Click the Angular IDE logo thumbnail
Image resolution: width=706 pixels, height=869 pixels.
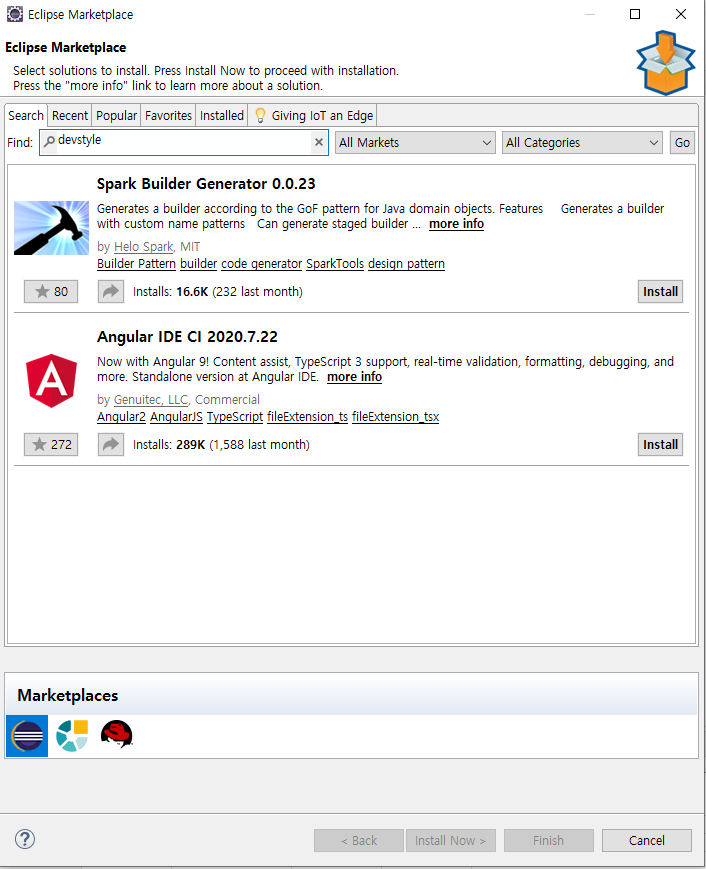pyautogui.click(x=52, y=381)
